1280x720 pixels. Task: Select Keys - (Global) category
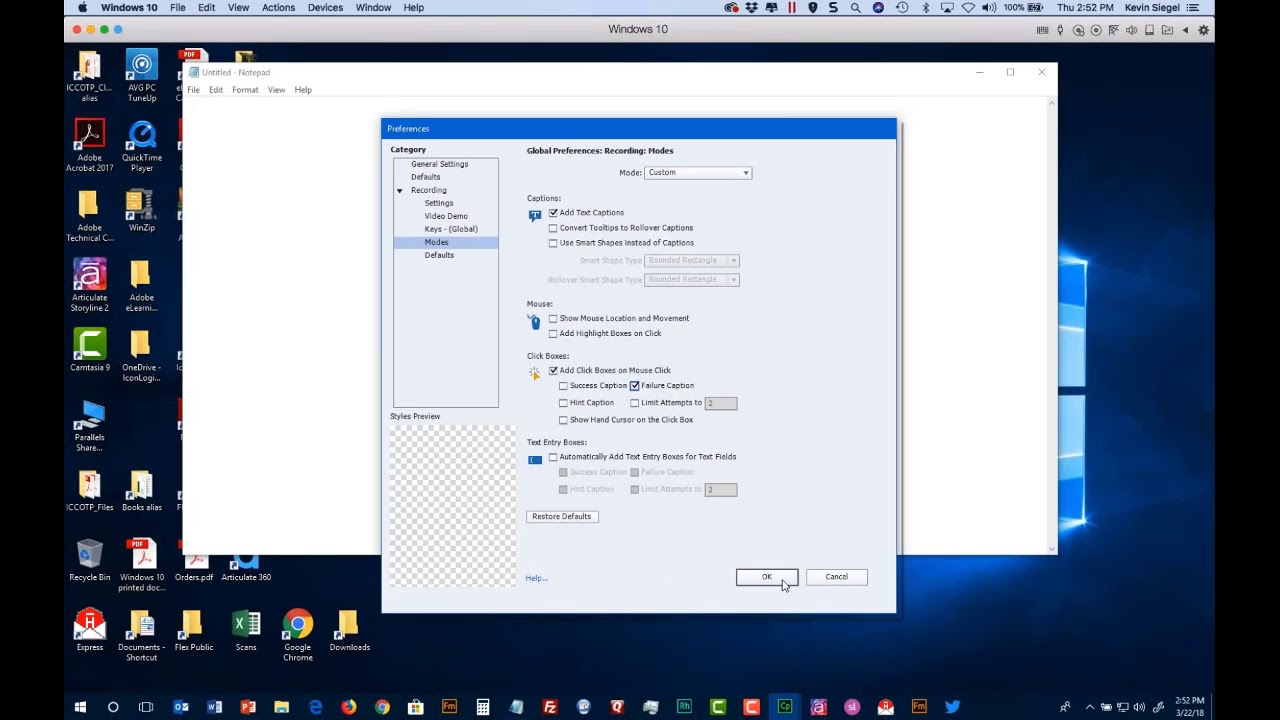451,229
